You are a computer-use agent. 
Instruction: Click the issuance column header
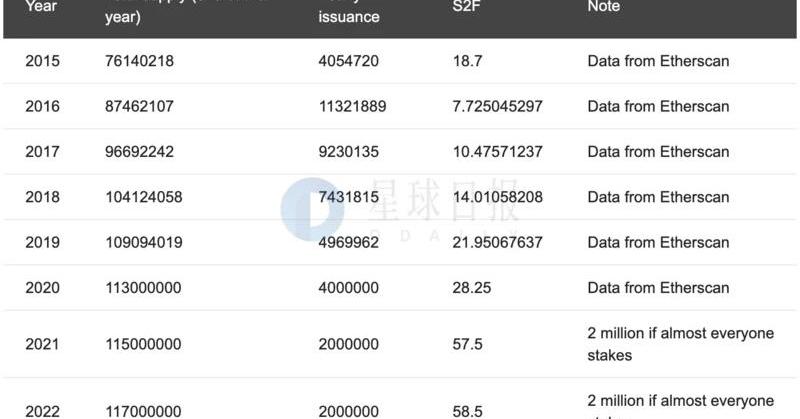349,16
